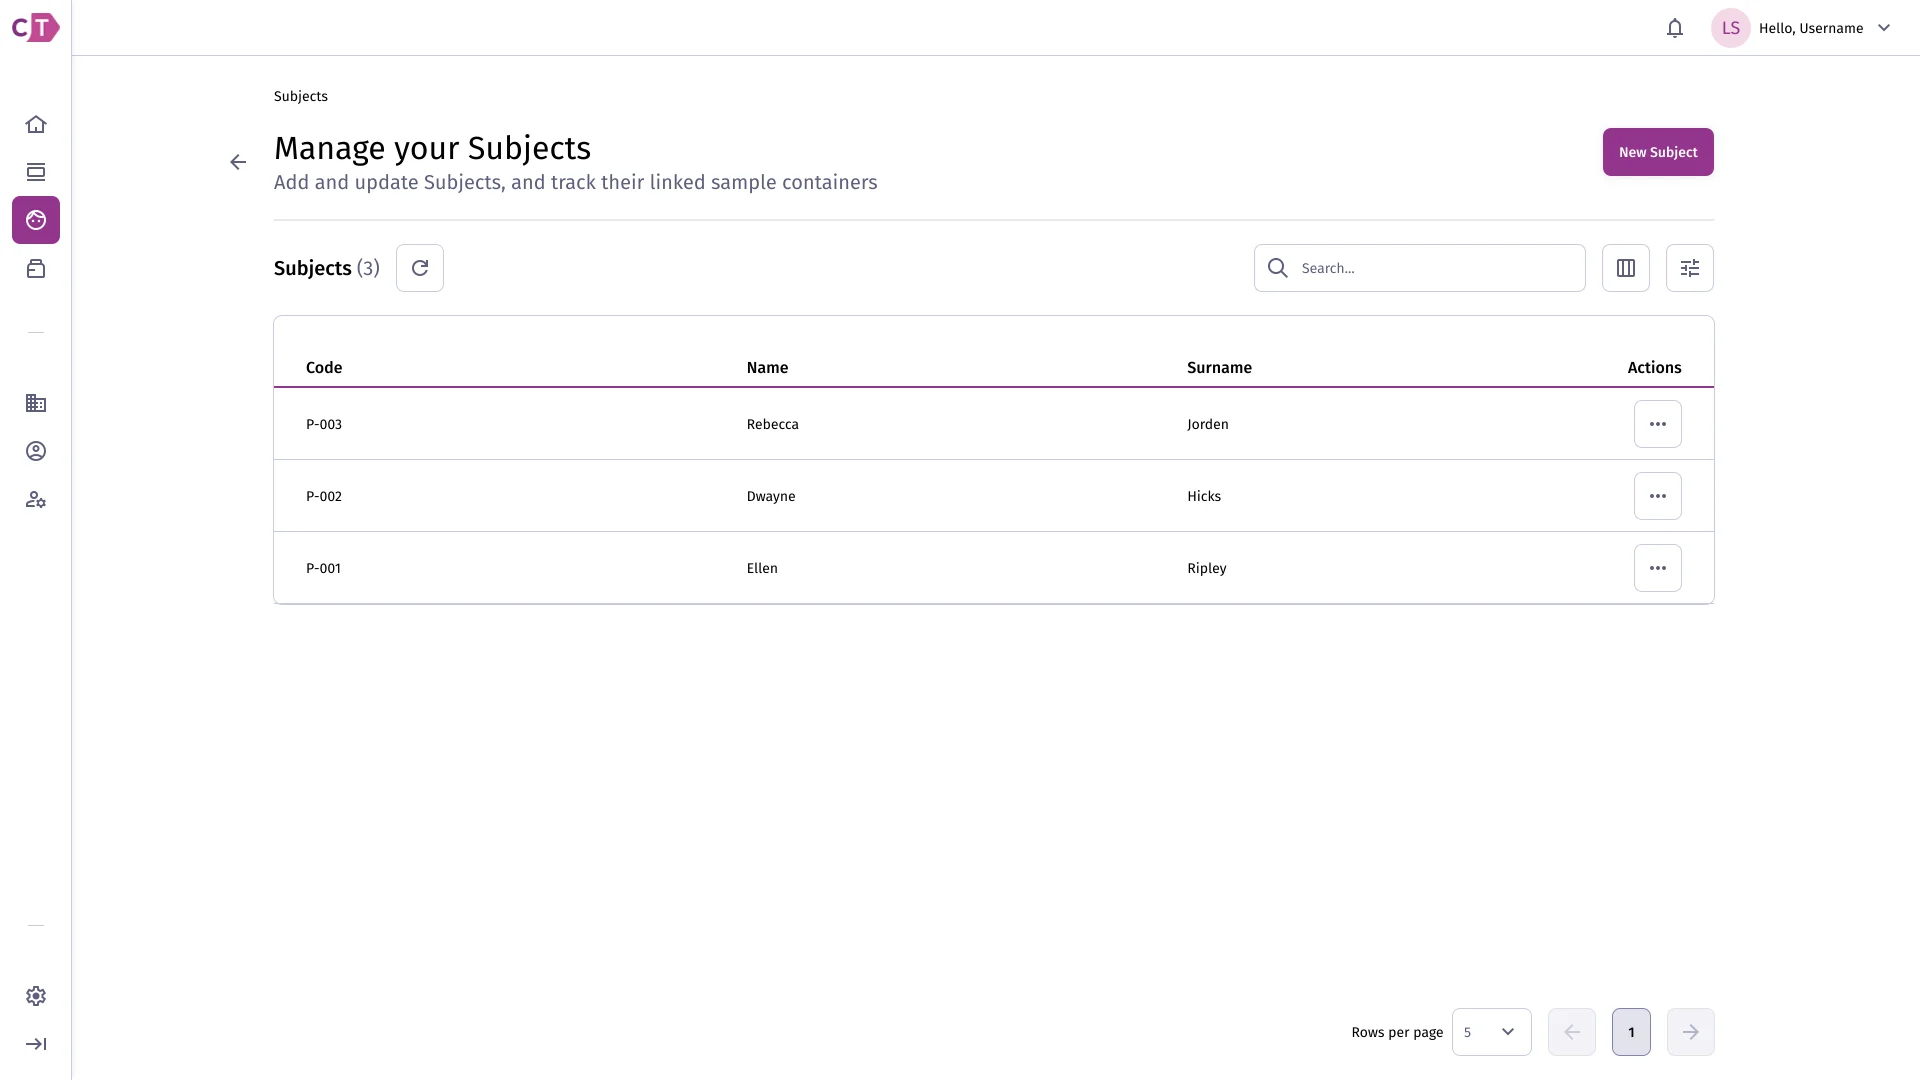Select the P-003 code cell

(x=324, y=424)
